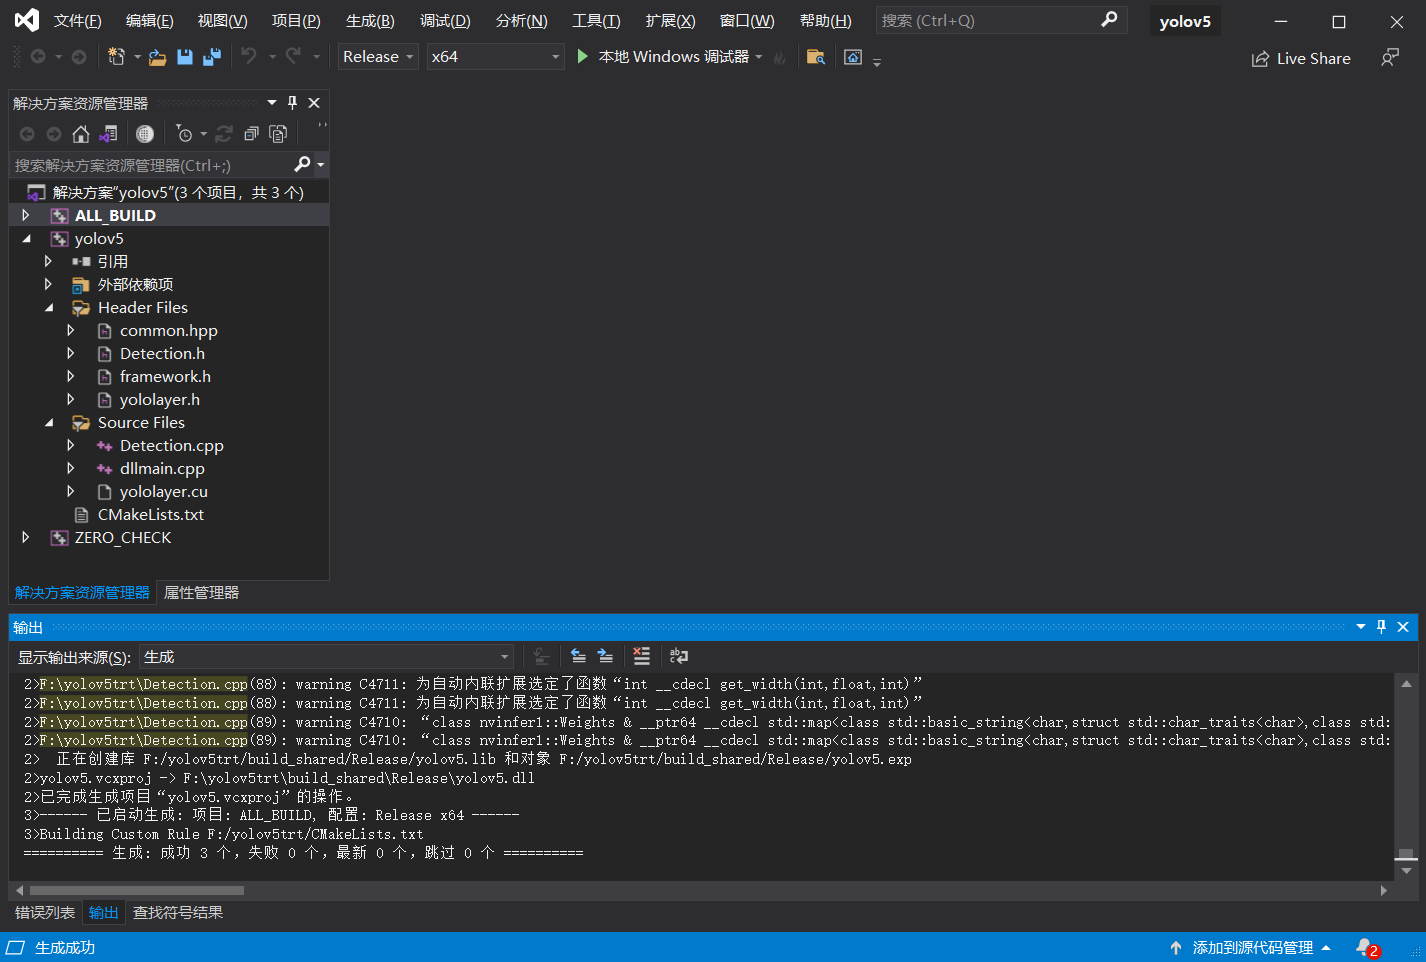This screenshot has height=962, width=1426.
Task: Open Solution Explorer window options dropdown
Action: [x=272, y=103]
